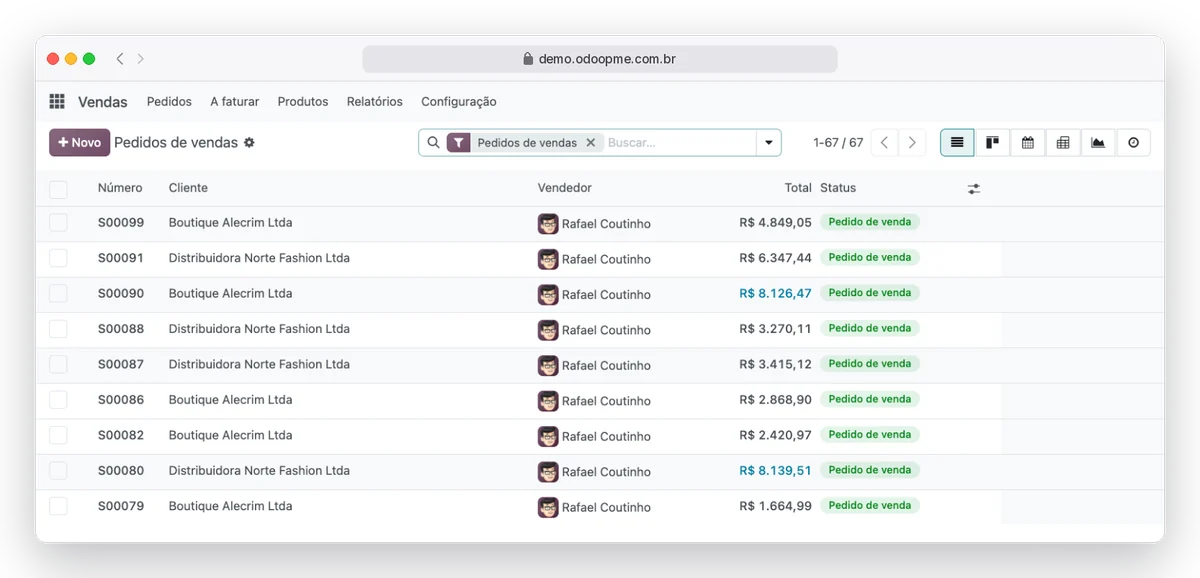Open gear settings next to Pedidos de vendas

[x=249, y=143]
